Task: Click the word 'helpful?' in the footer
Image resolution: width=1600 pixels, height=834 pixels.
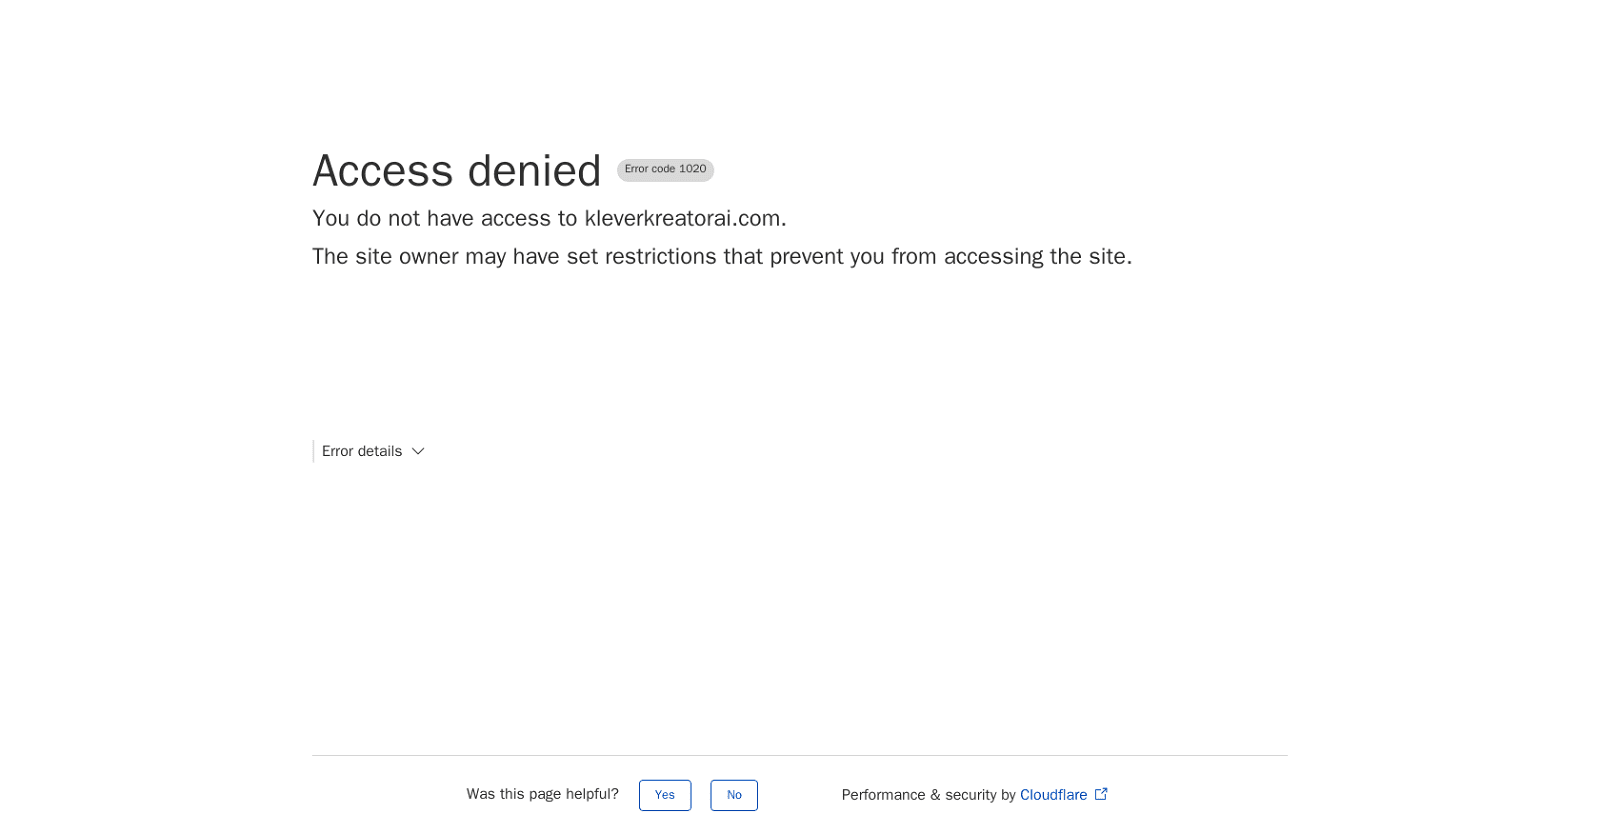Action: (x=592, y=794)
